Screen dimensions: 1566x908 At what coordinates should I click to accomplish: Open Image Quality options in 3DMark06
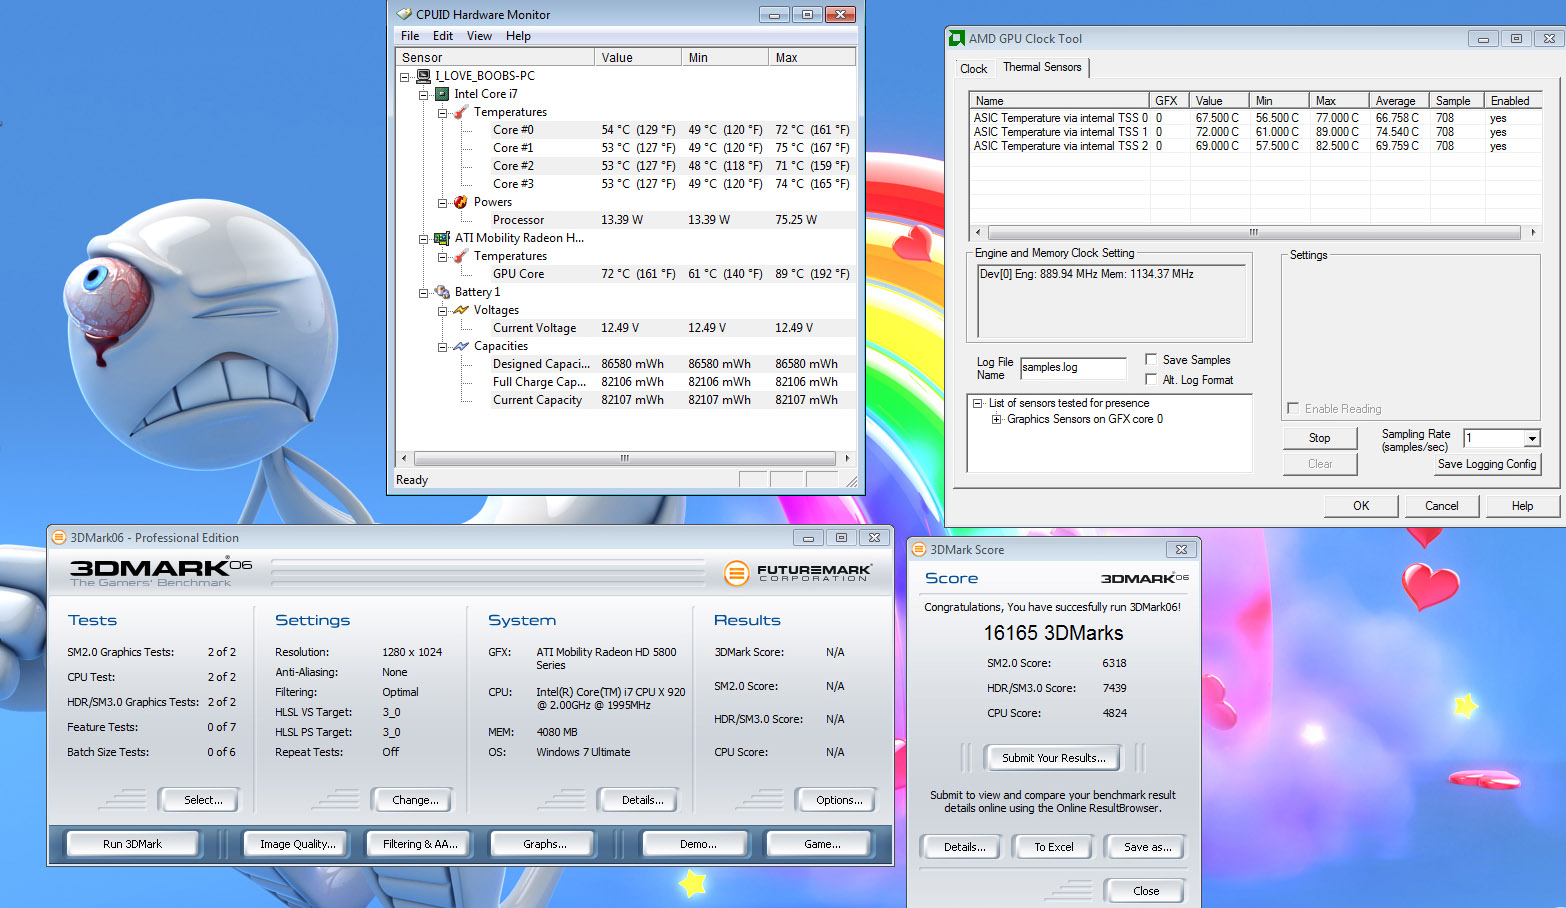coord(297,844)
